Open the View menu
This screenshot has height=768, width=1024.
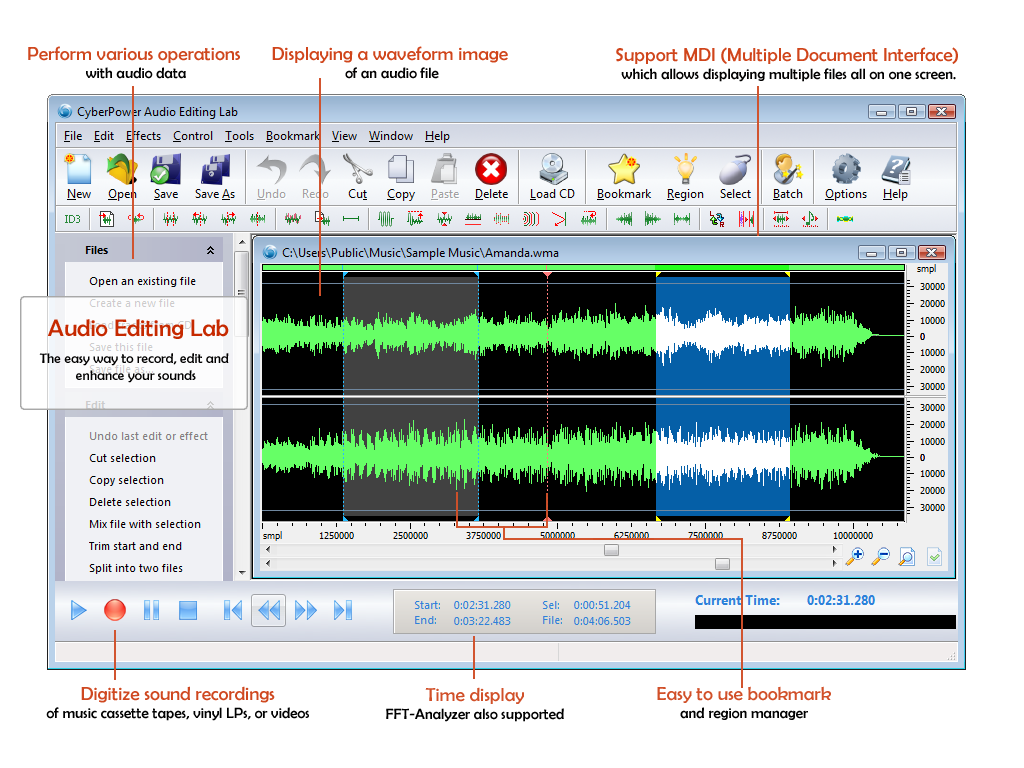tap(344, 136)
